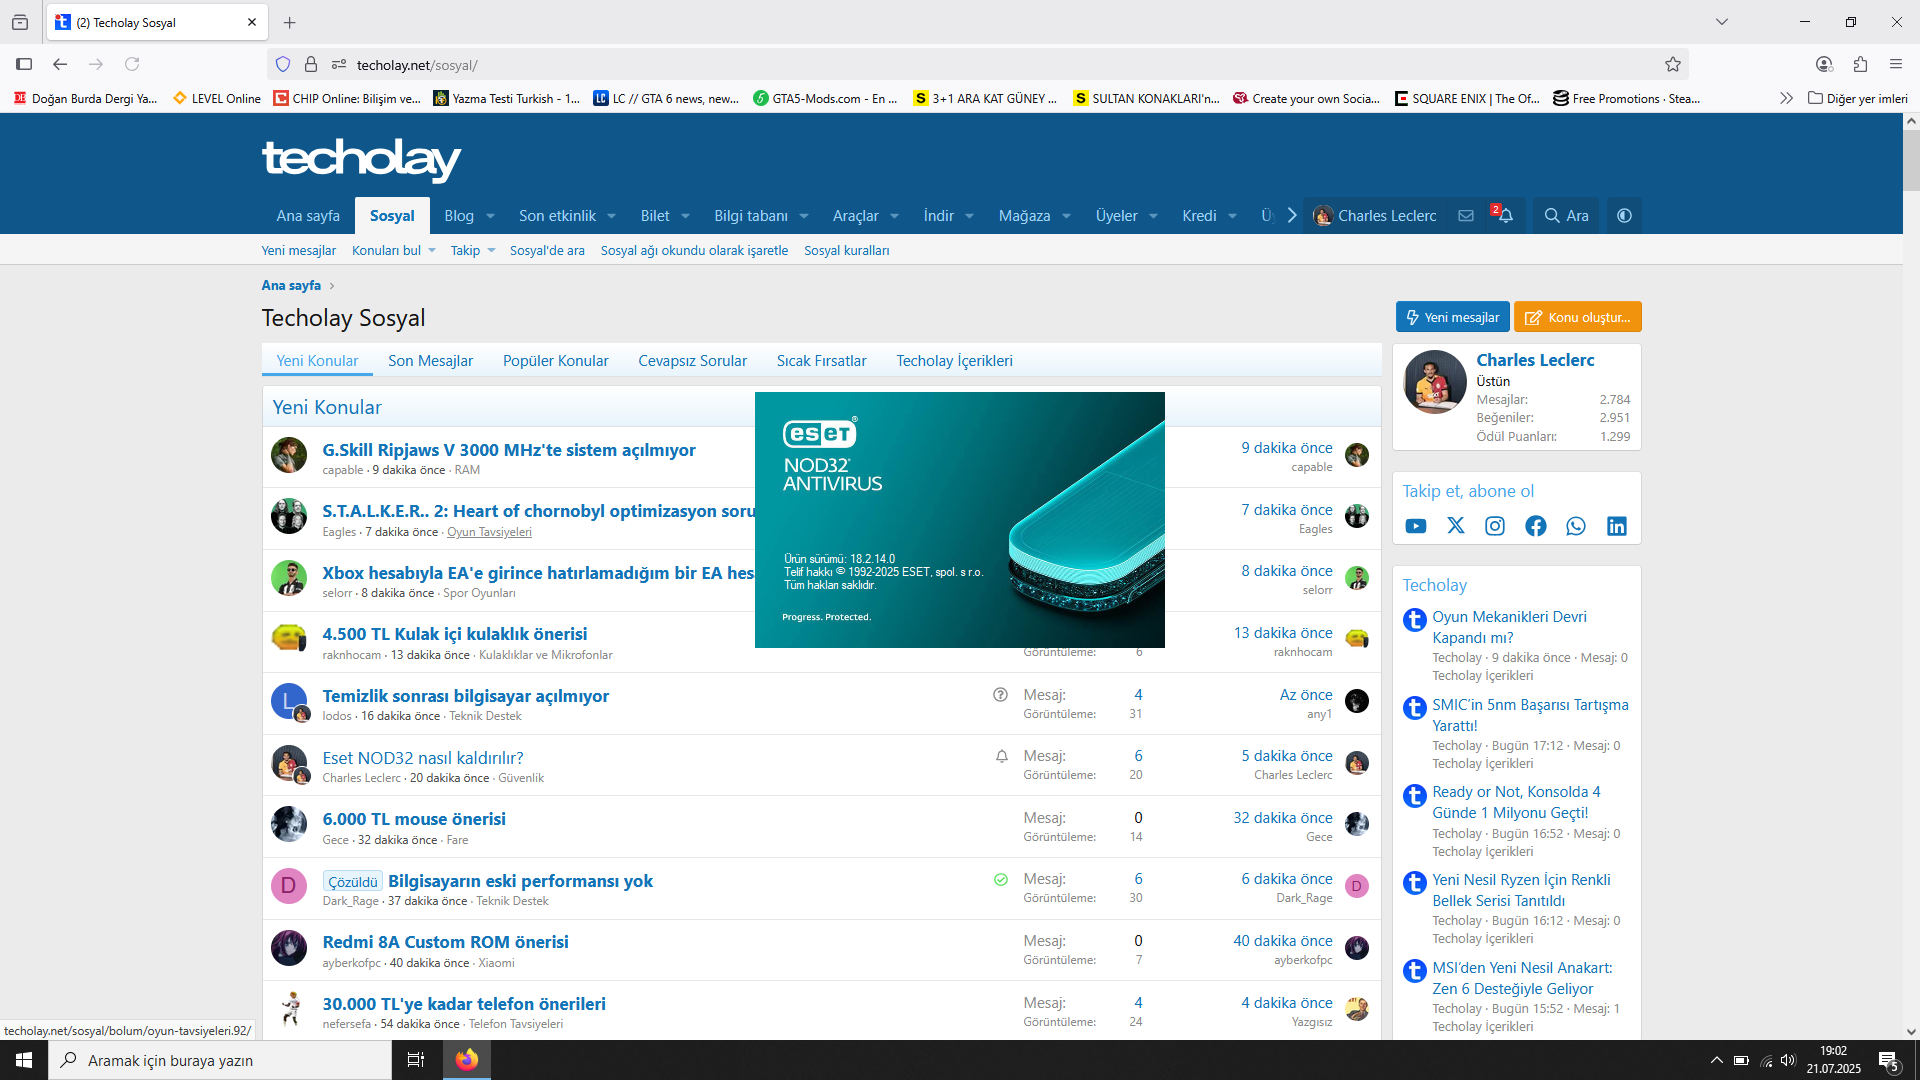
Task: Click Sosyal ağı okundu olarak işaretle
Action: click(694, 251)
